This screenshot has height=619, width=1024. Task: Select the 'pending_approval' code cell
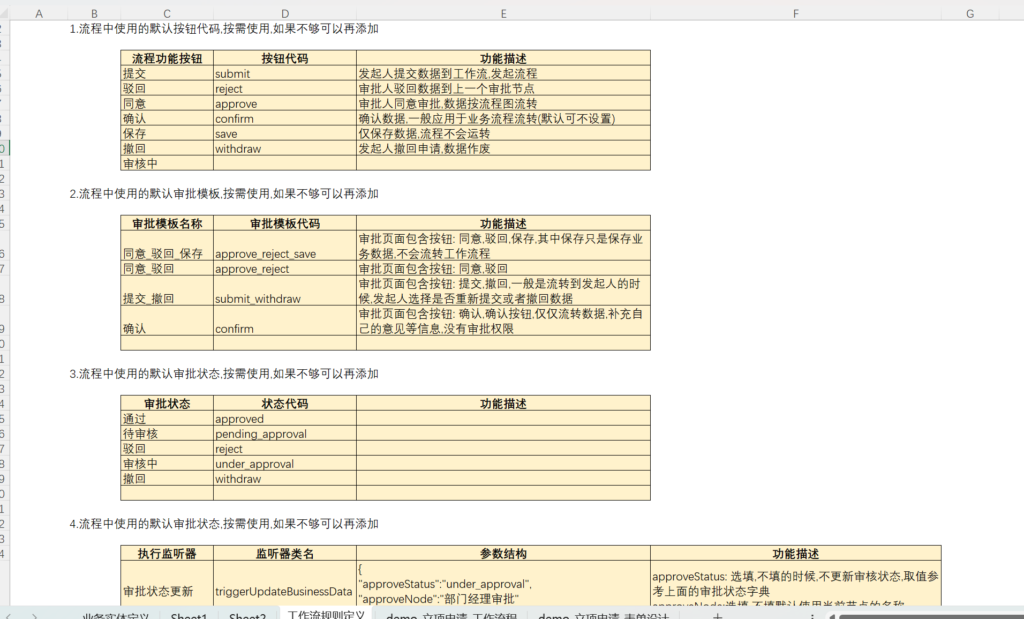285,434
